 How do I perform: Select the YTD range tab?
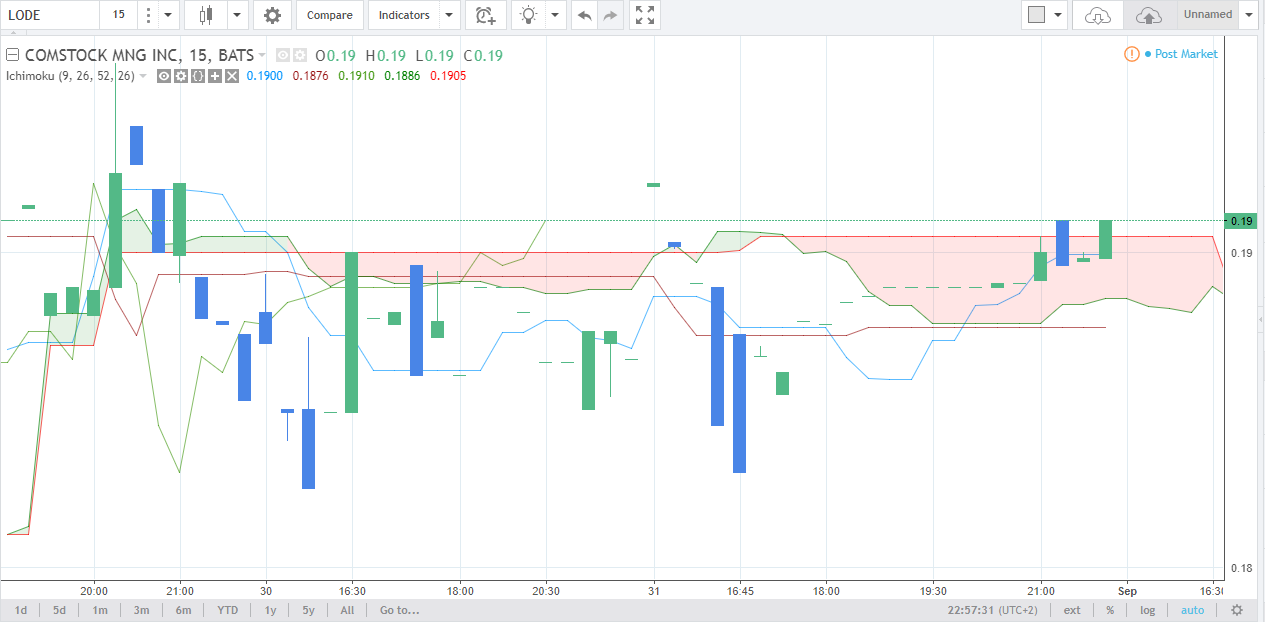pyautogui.click(x=227, y=610)
